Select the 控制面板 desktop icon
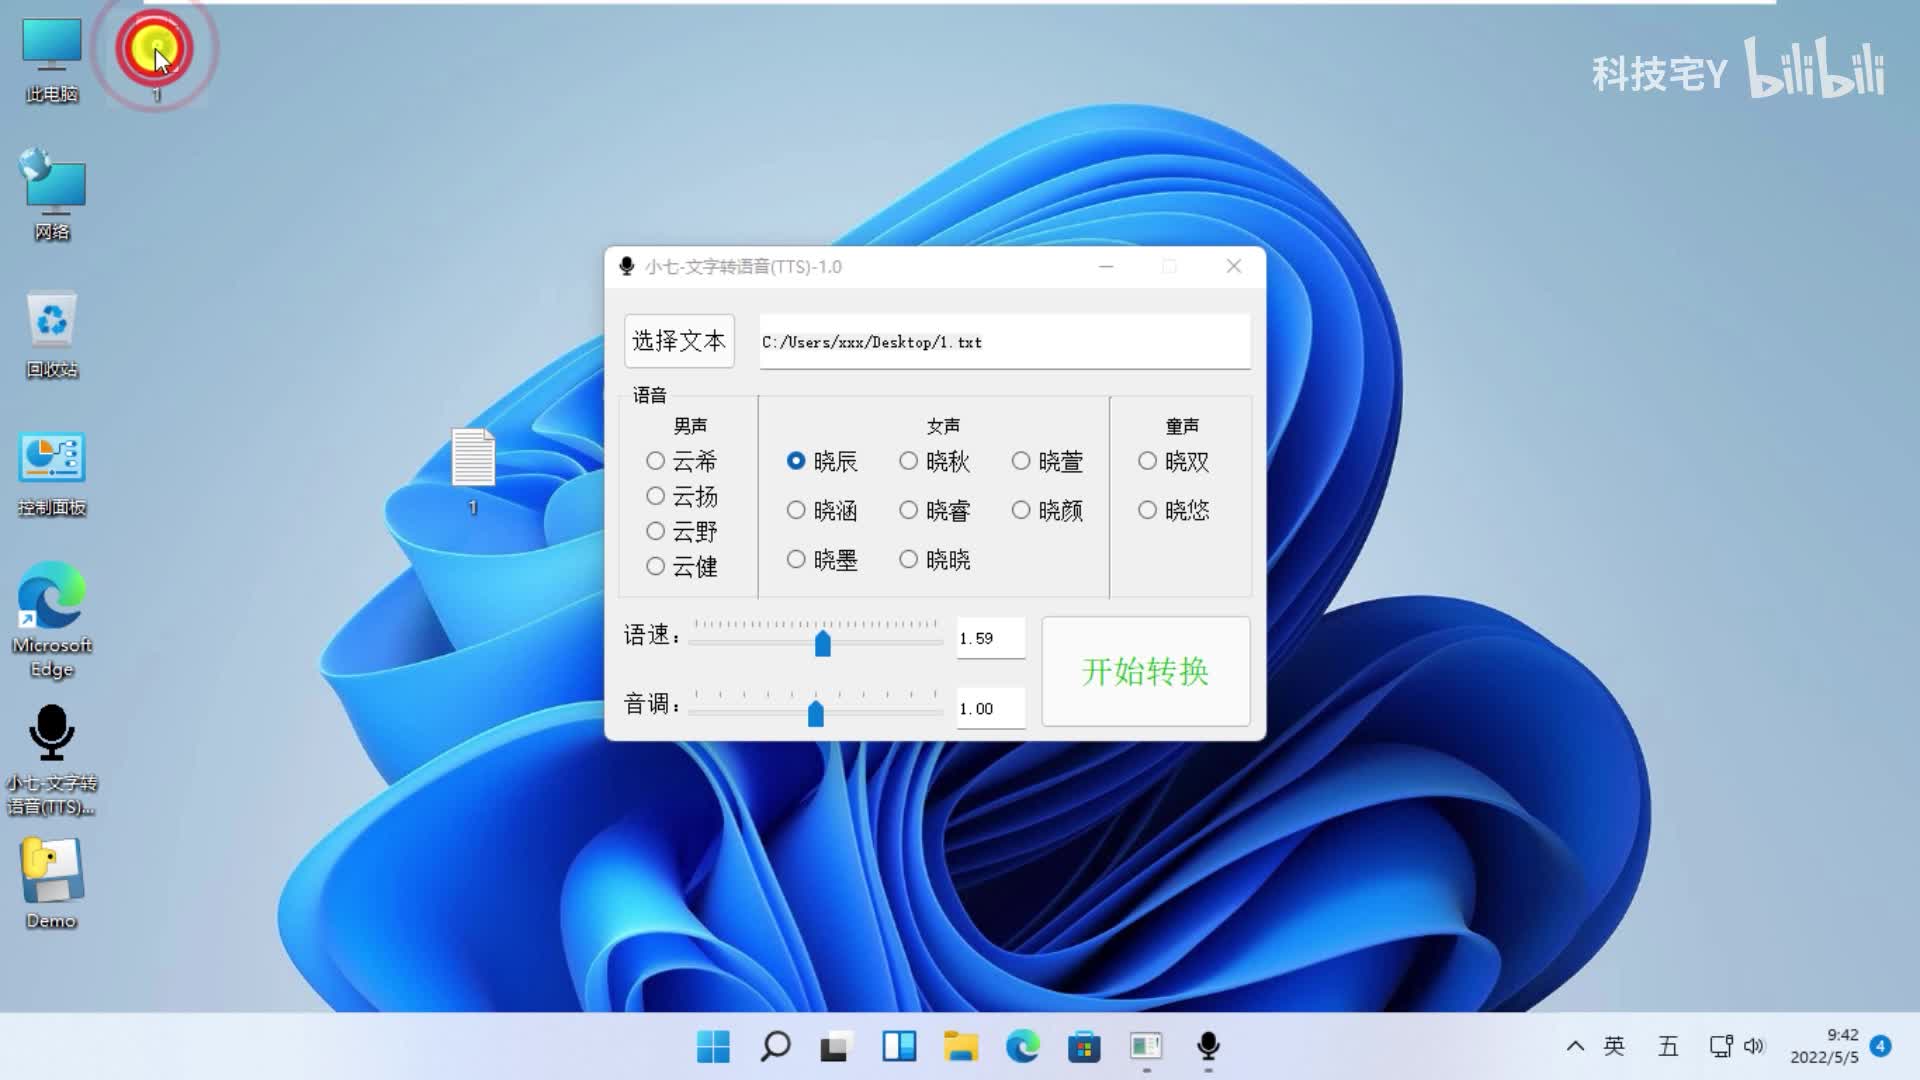Screen dimensions: 1920x1080 pyautogui.click(x=51, y=459)
